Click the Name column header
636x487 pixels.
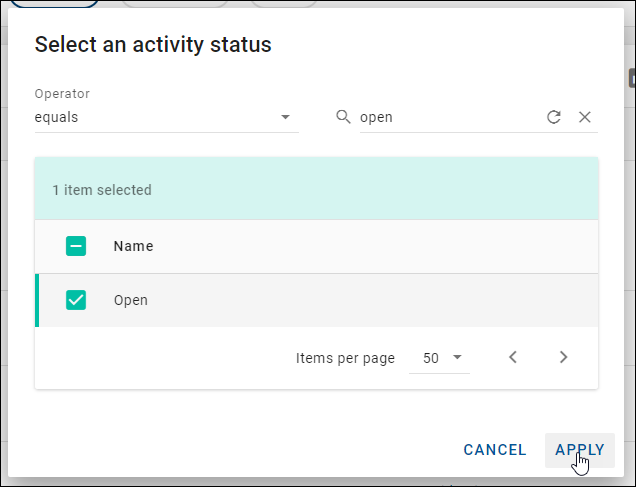click(133, 246)
